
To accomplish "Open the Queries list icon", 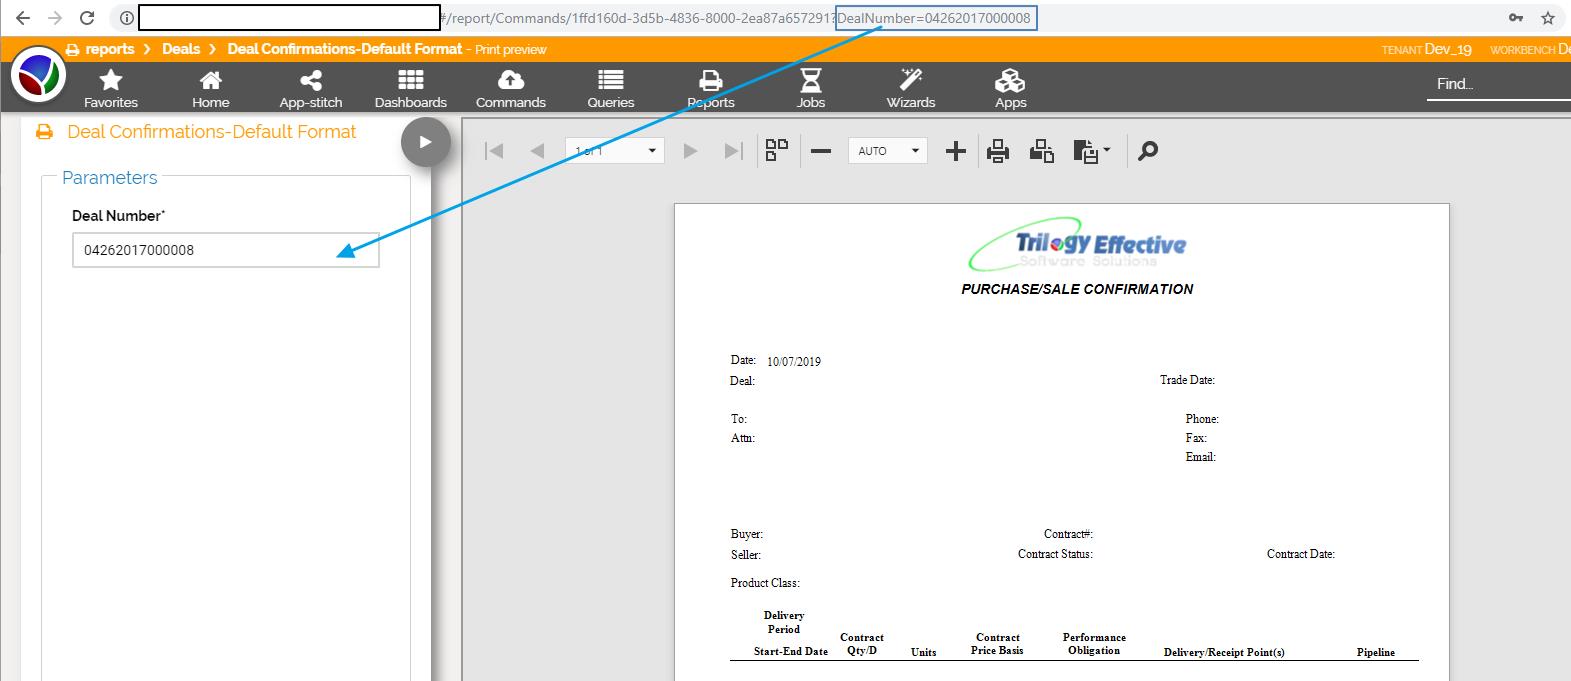I will [610, 81].
